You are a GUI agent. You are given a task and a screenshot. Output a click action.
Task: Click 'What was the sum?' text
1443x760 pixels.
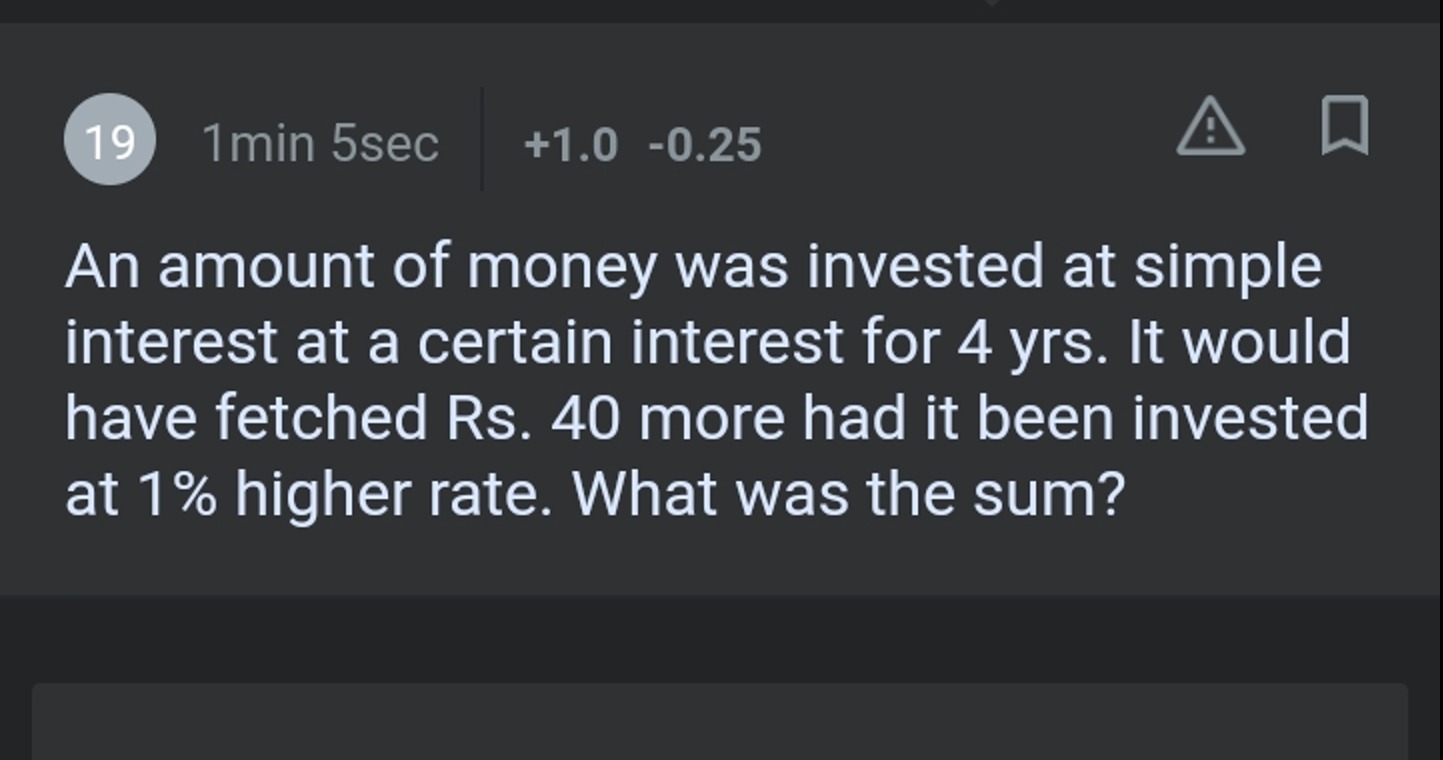pos(850,494)
